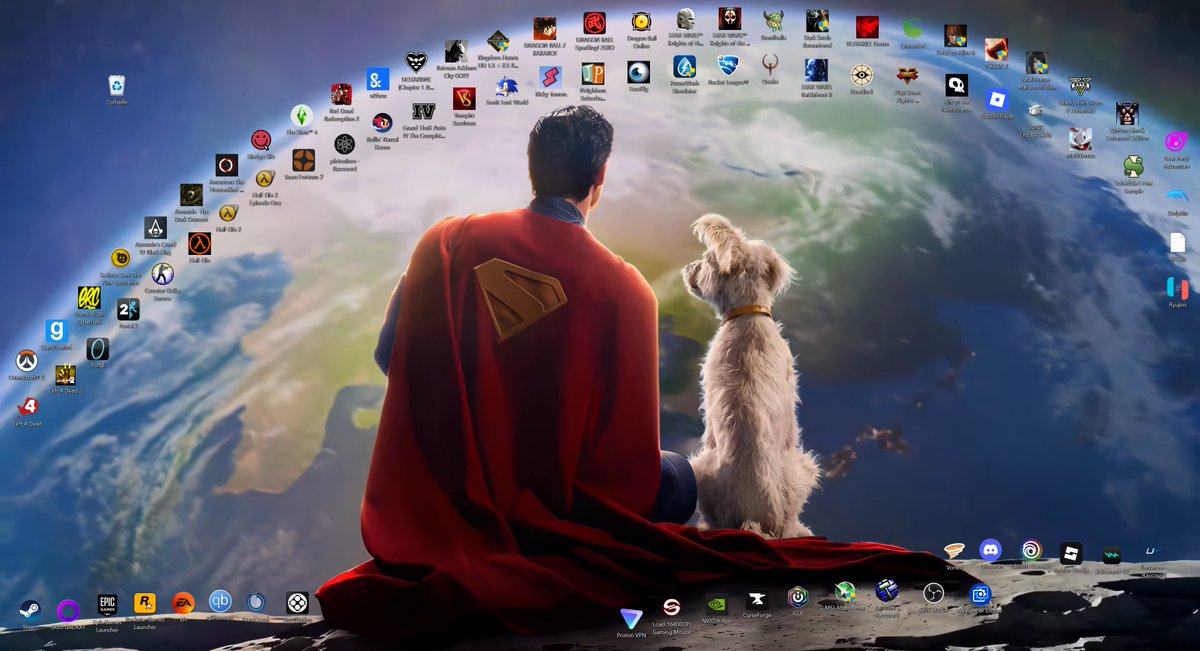Launch the Tekken 7 shortcut
The width and height of the screenshot is (1200, 651).
[995, 49]
